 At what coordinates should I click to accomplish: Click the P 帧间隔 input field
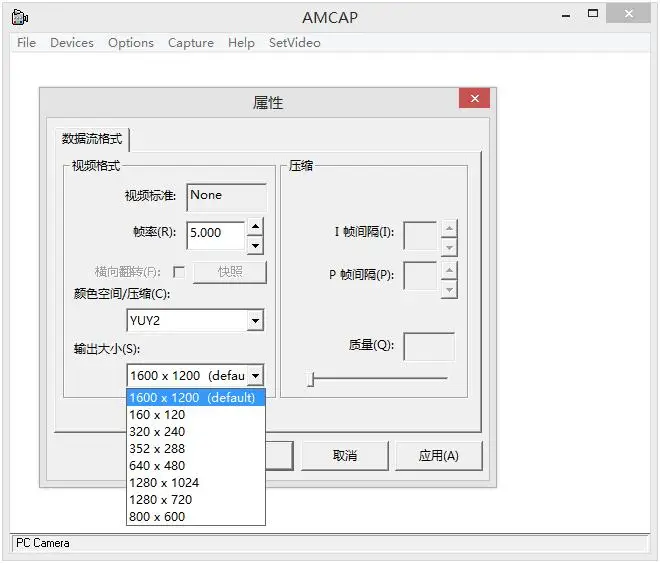[420, 276]
